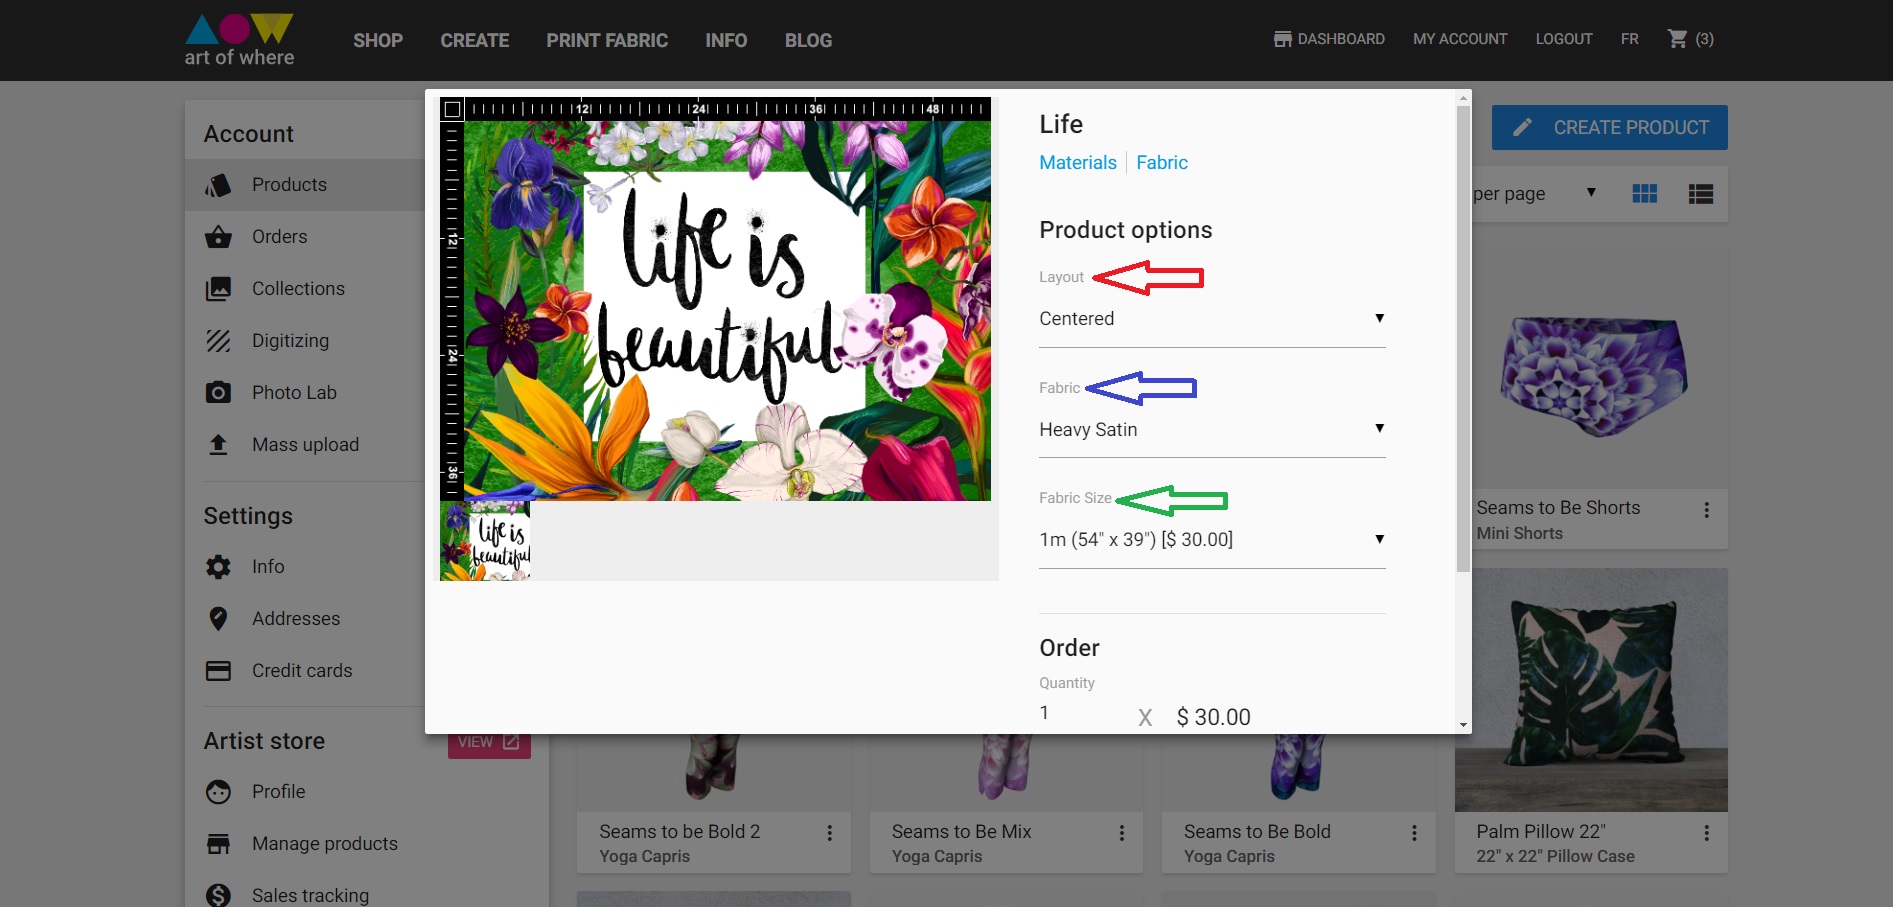Open the Fabric Size dropdown
The height and width of the screenshot is (907, 1893).
(x=1212, y=540)
